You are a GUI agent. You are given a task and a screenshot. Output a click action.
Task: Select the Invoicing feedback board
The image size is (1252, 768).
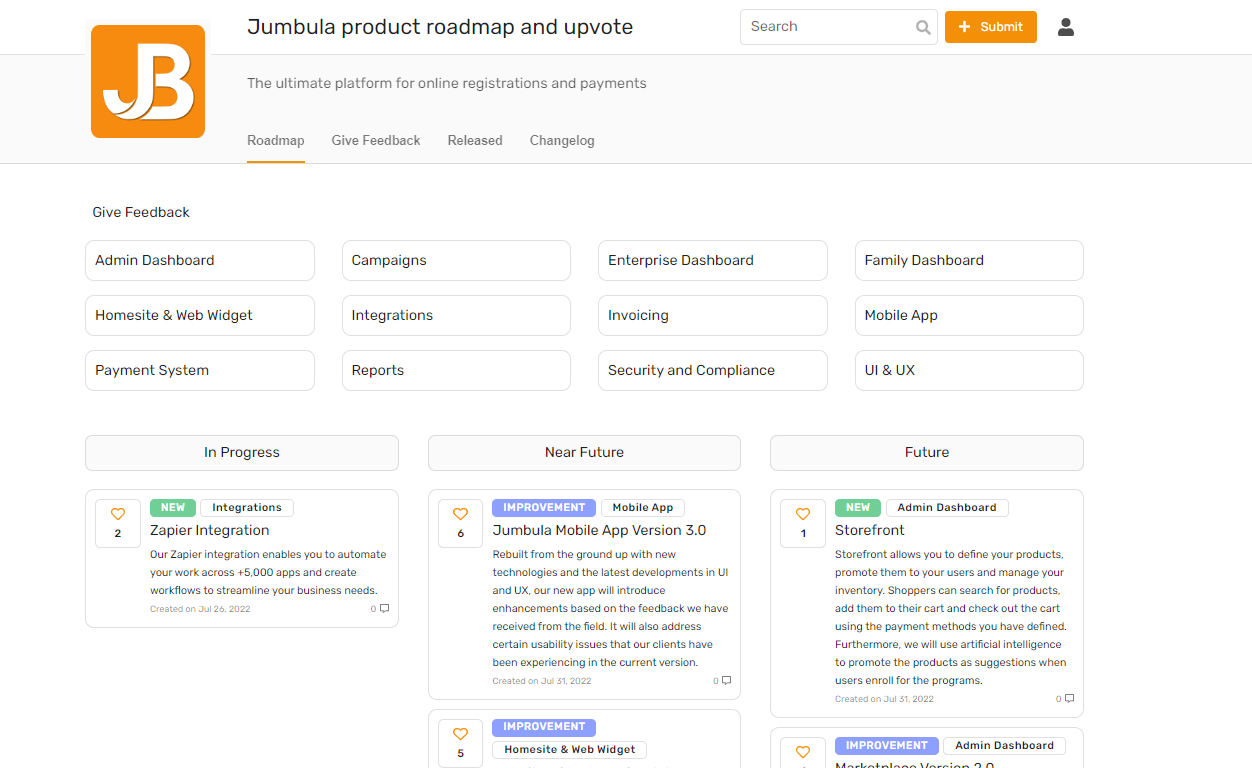713,315
